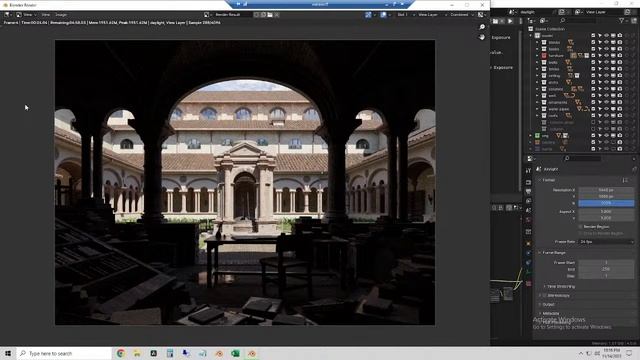Click the furniture collection's red icon

[x=544, y=56]
